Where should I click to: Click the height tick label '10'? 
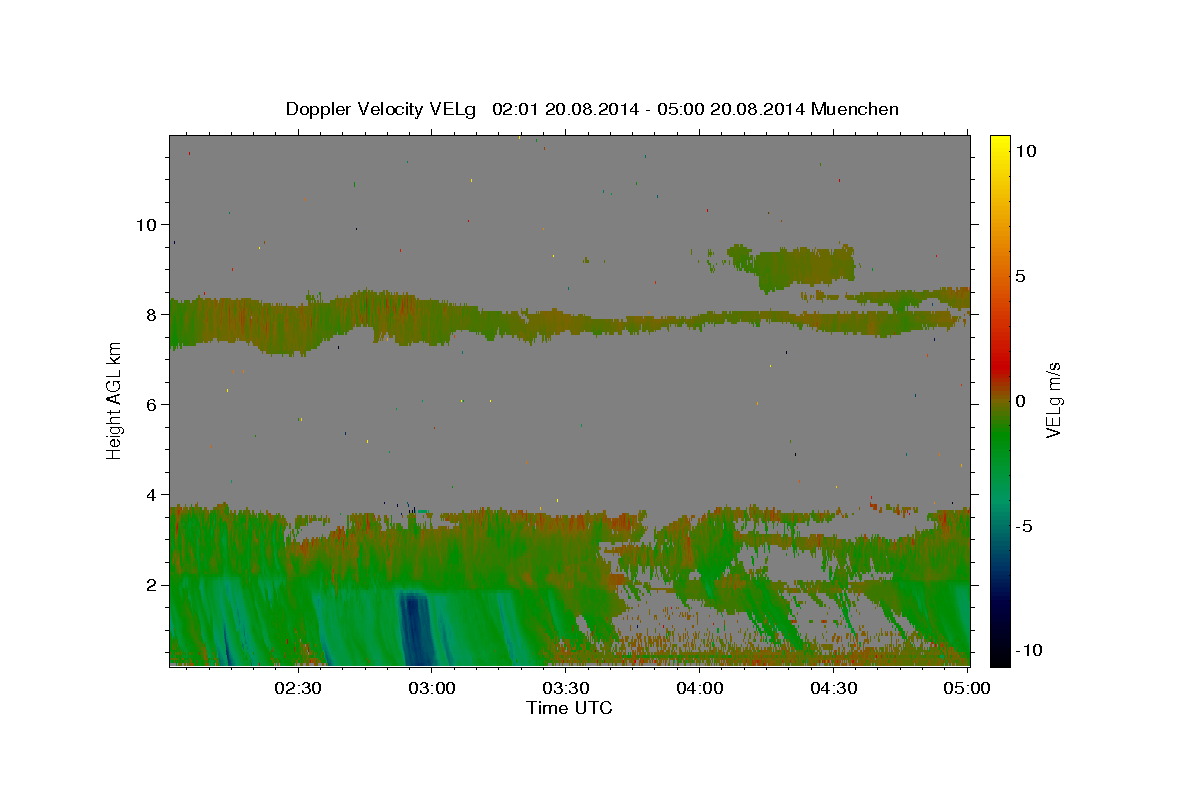(x=145, y=224)
